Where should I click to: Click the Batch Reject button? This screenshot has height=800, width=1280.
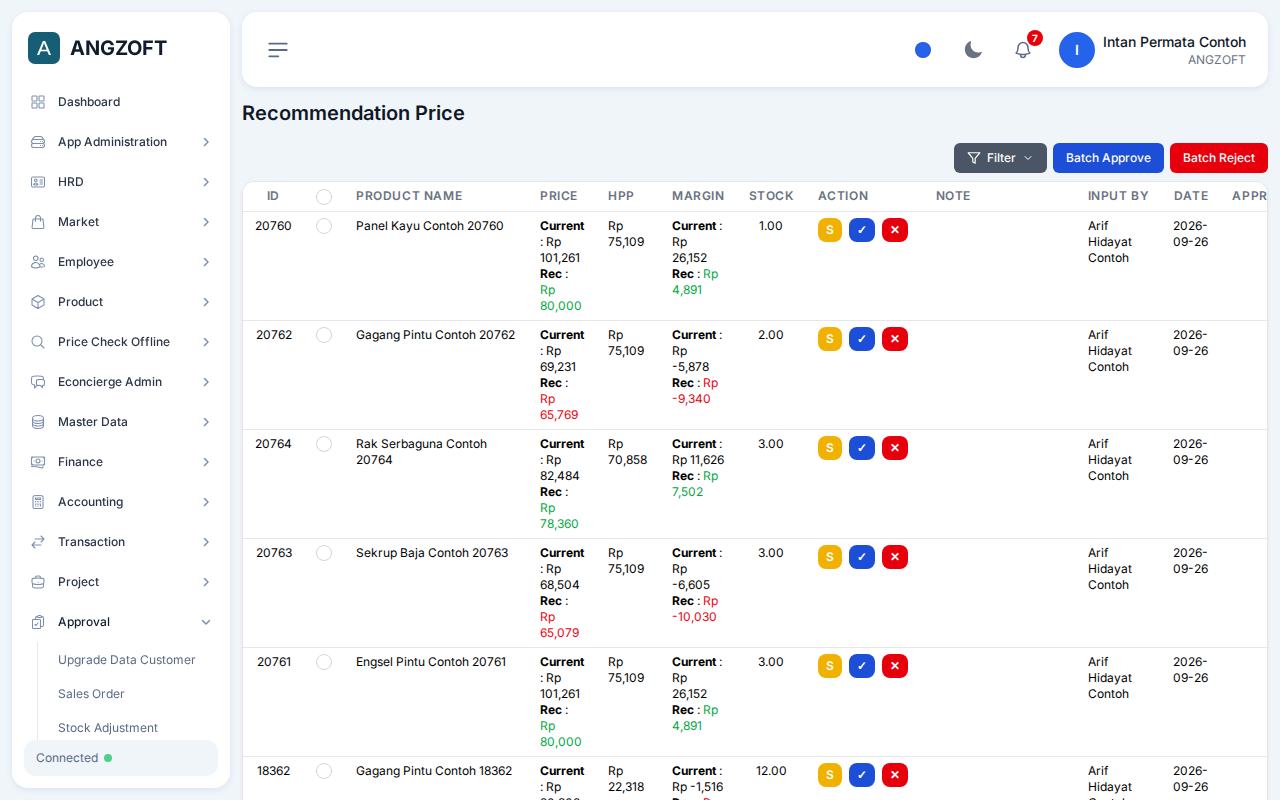1219,158
